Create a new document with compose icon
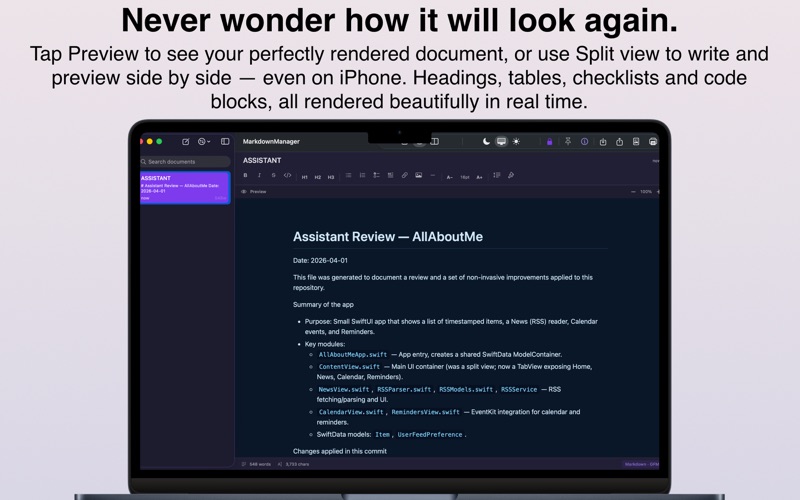The width and height of the screenshot is (800, 500). 186,142
